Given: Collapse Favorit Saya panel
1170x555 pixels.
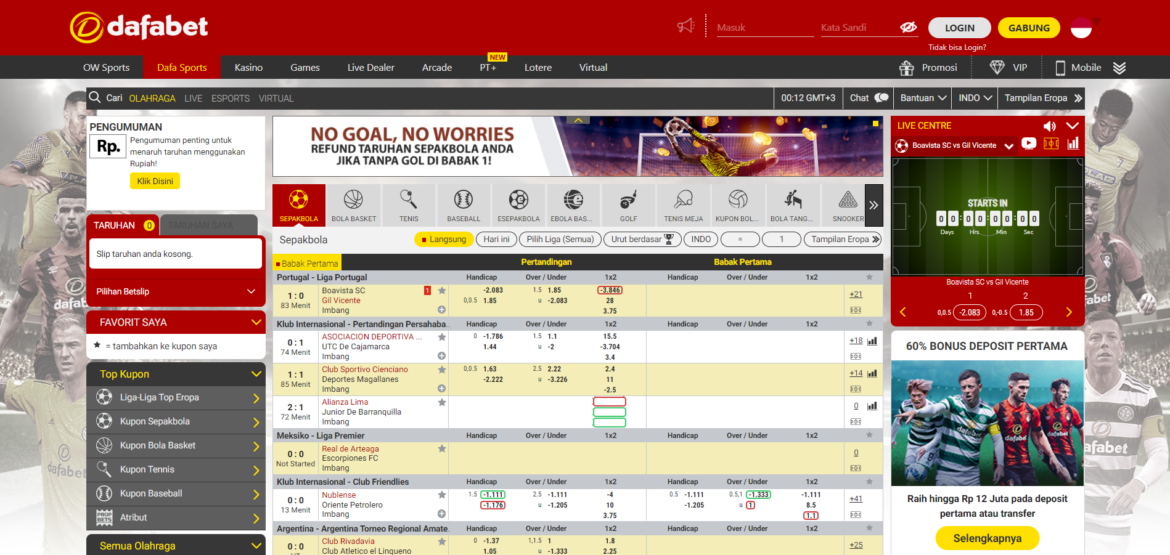Looking at the screenshot, I should point(257,322).
